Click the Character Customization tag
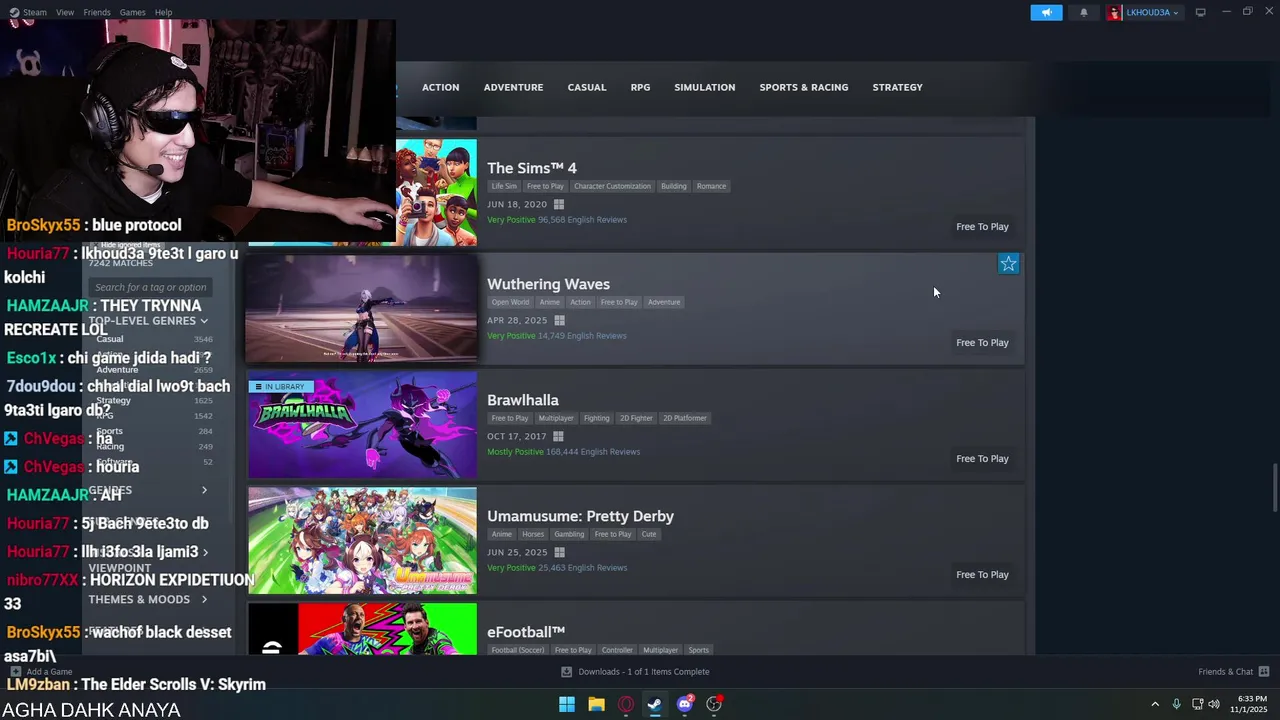Screen dimensions: 1280x720 coord(612,186)
